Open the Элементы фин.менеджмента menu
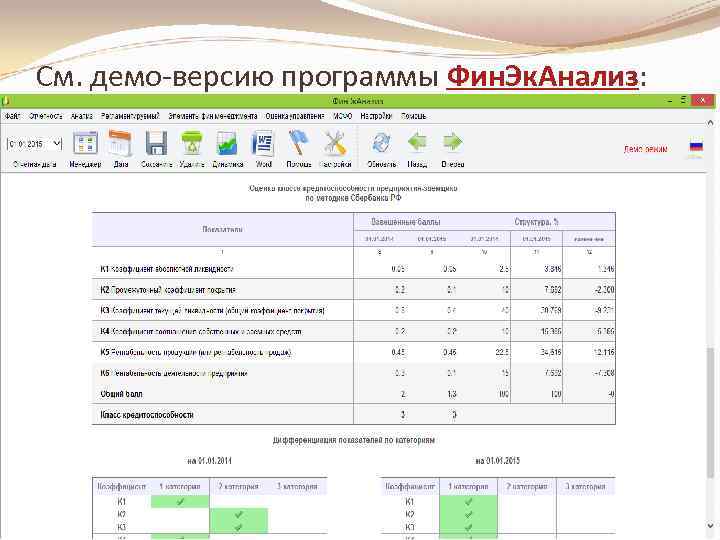This screenshot has width=720, height=540. click(213, 116)
